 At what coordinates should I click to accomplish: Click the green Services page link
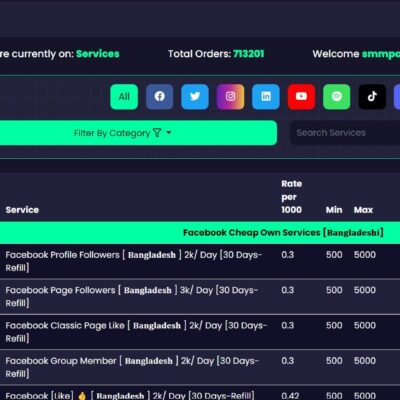[x=98, y=54]
